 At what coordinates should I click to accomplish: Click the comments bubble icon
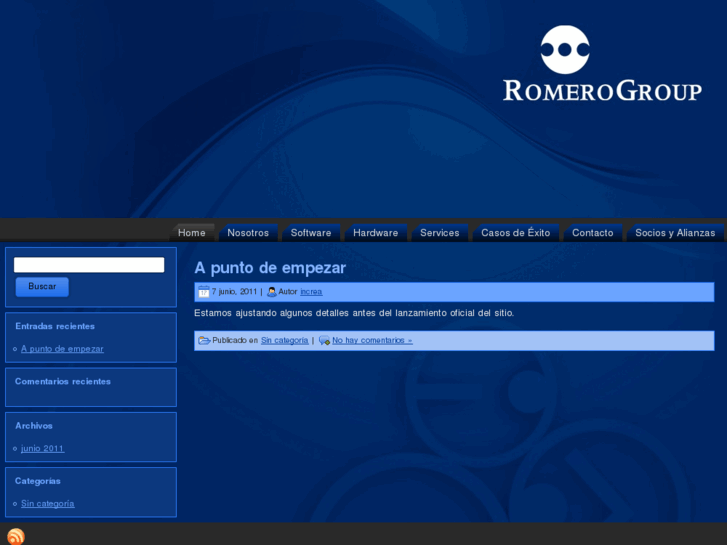[325, 340]
